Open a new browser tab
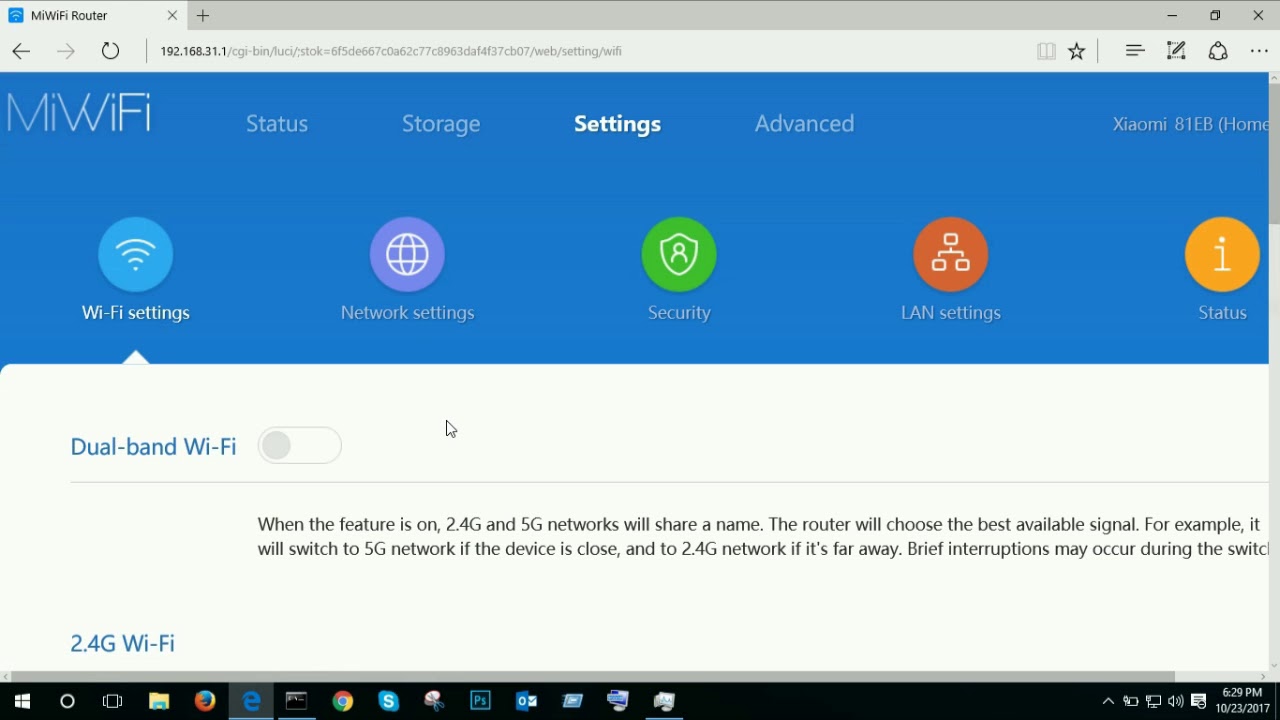This screenshot has width=1280, height=720. [x=203, y=16]
